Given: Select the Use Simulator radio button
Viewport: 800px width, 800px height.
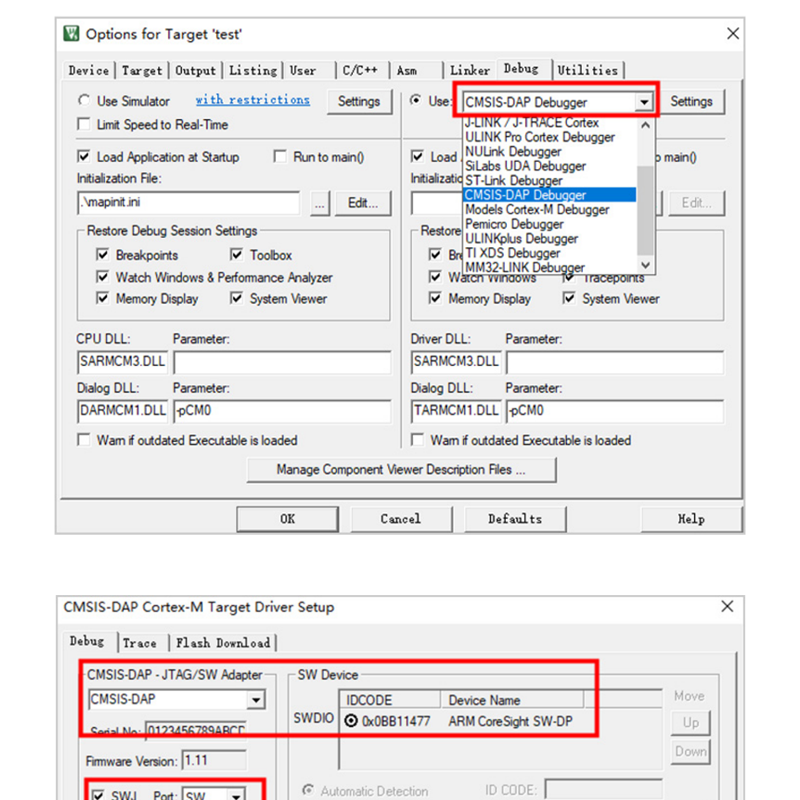Looking at the screenshot, I should pos(84,101).
